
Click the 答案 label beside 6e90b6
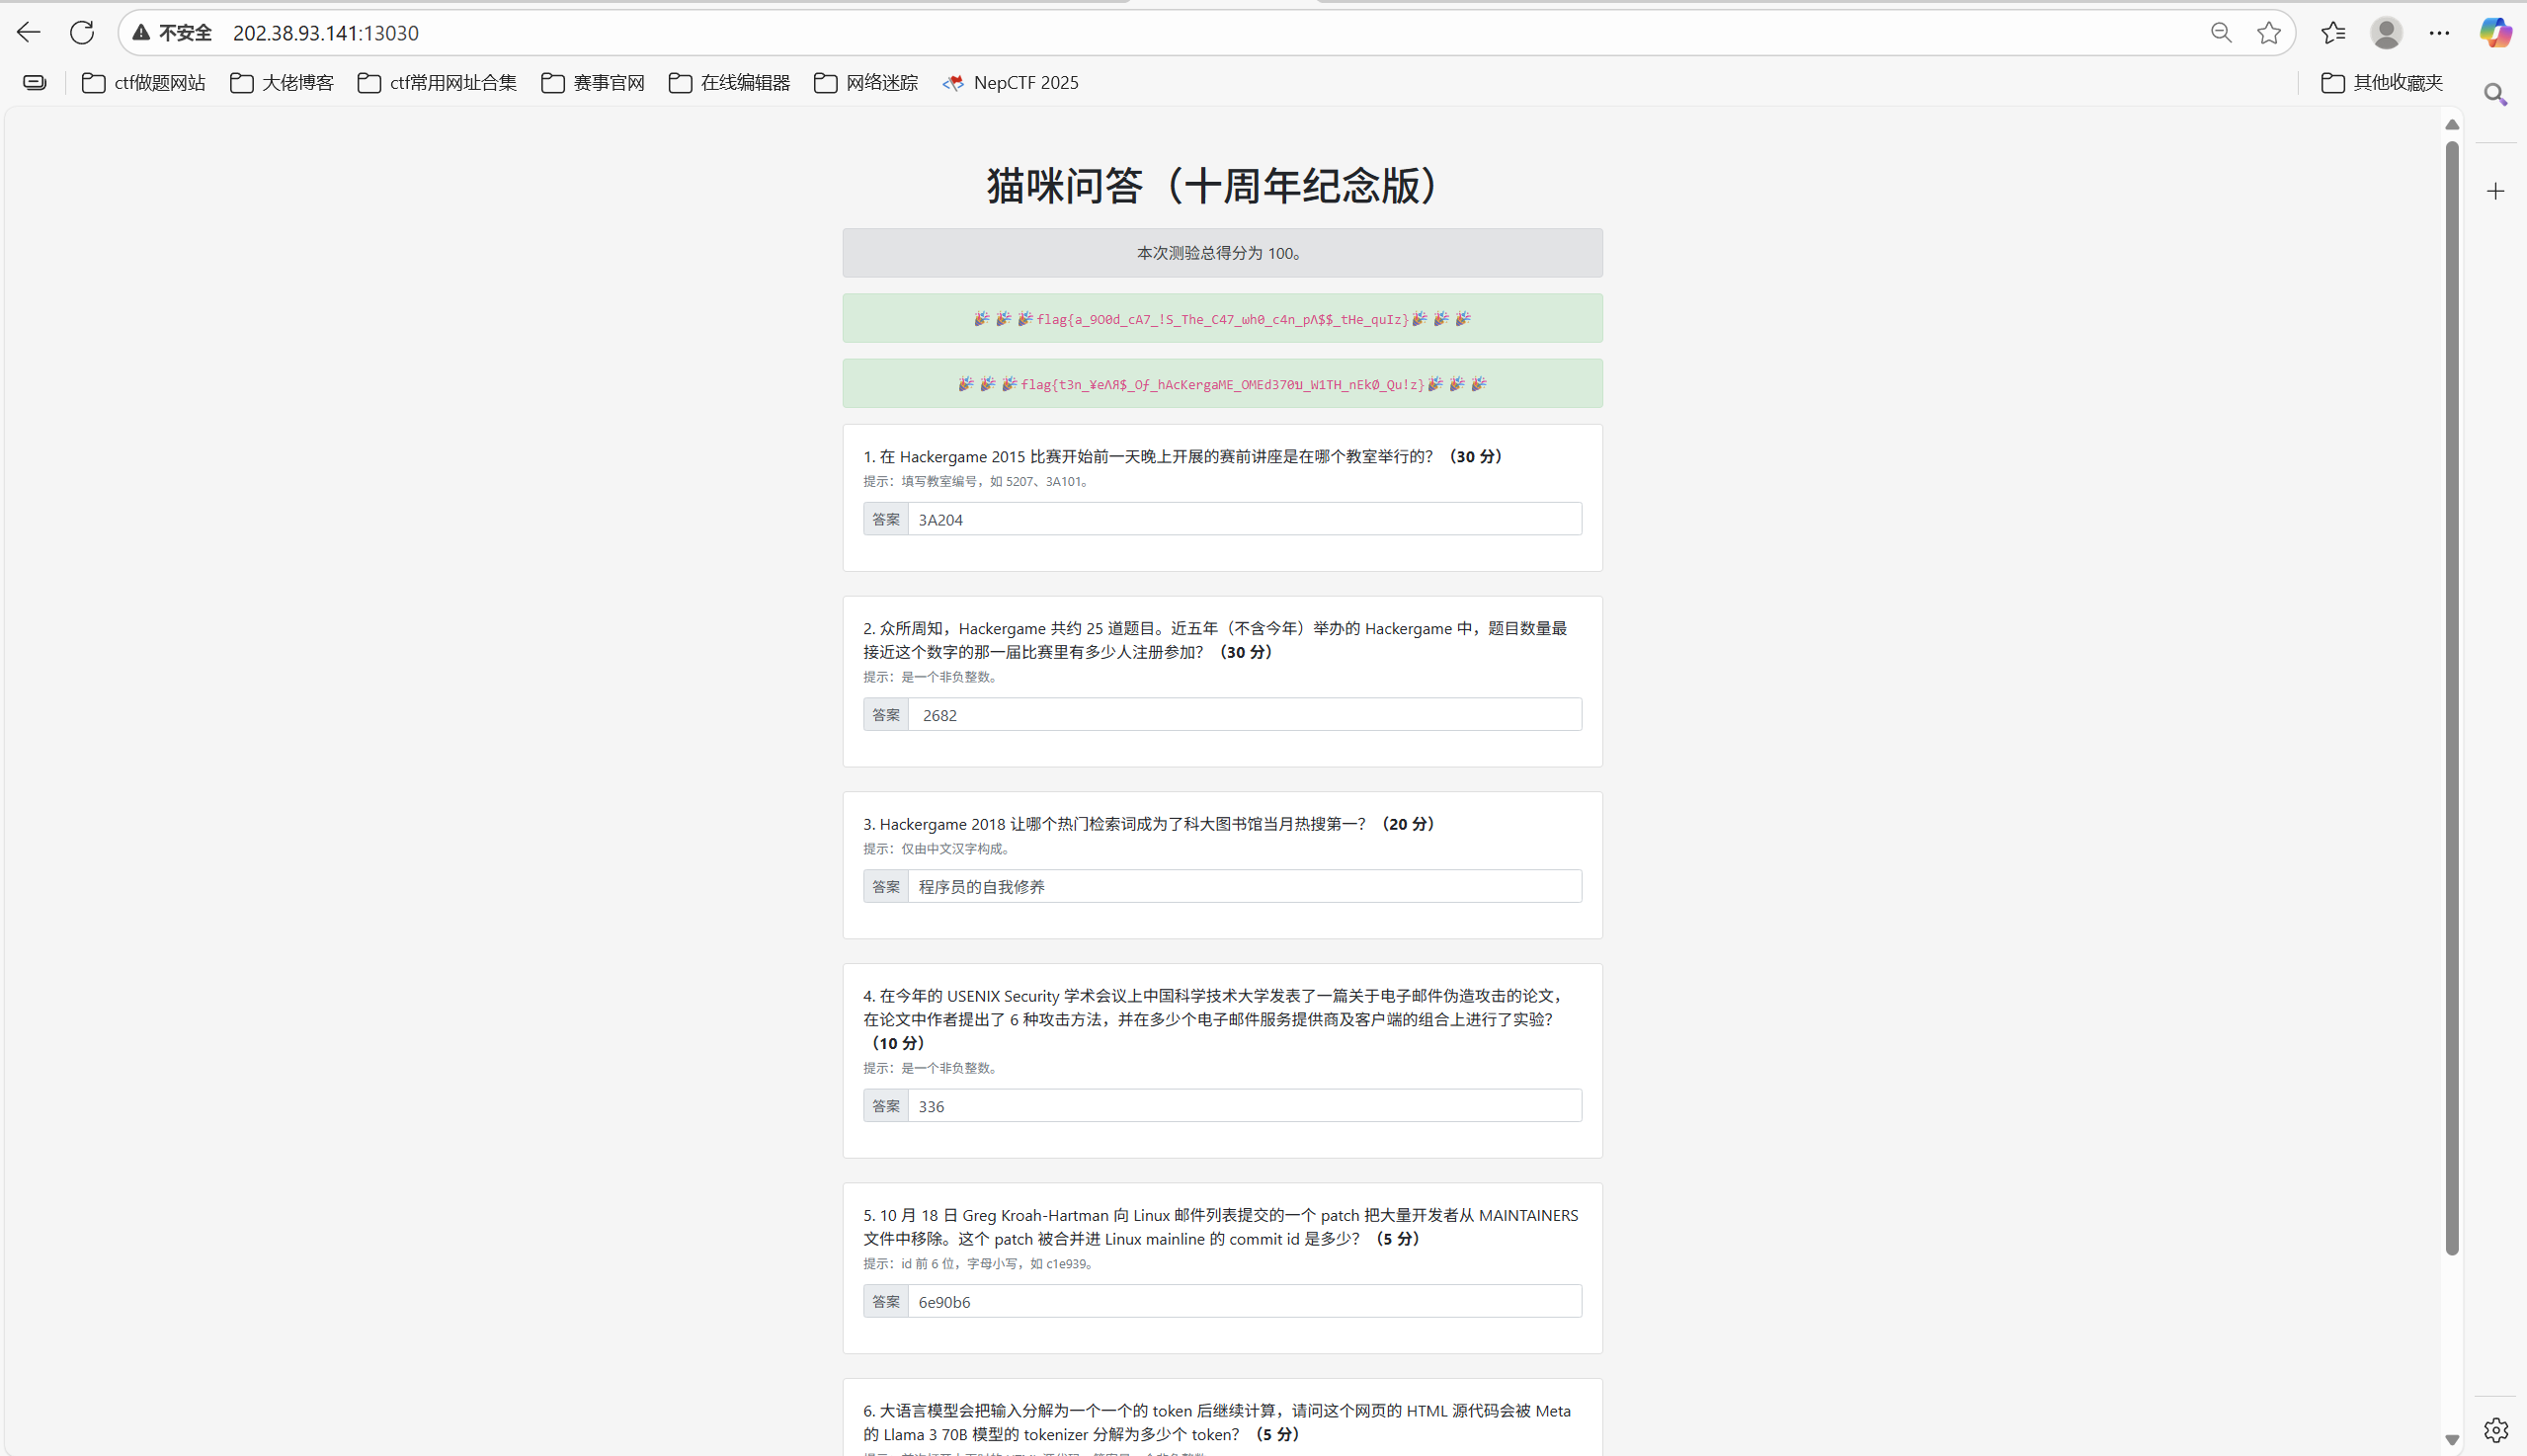click(886, 1301)
